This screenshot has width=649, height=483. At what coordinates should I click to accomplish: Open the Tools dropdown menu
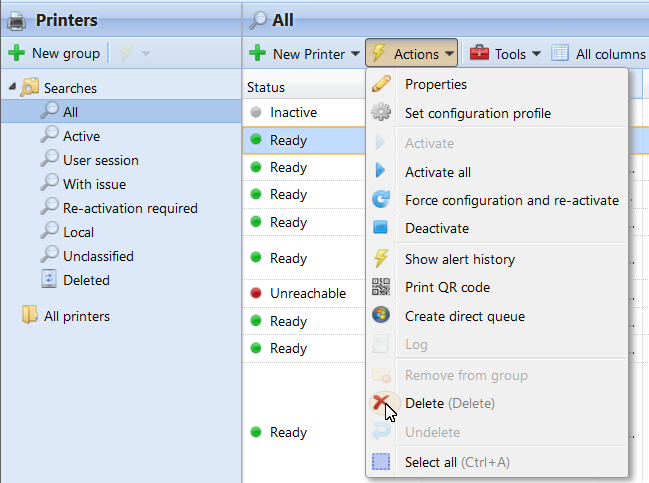[x=505, y=54]
